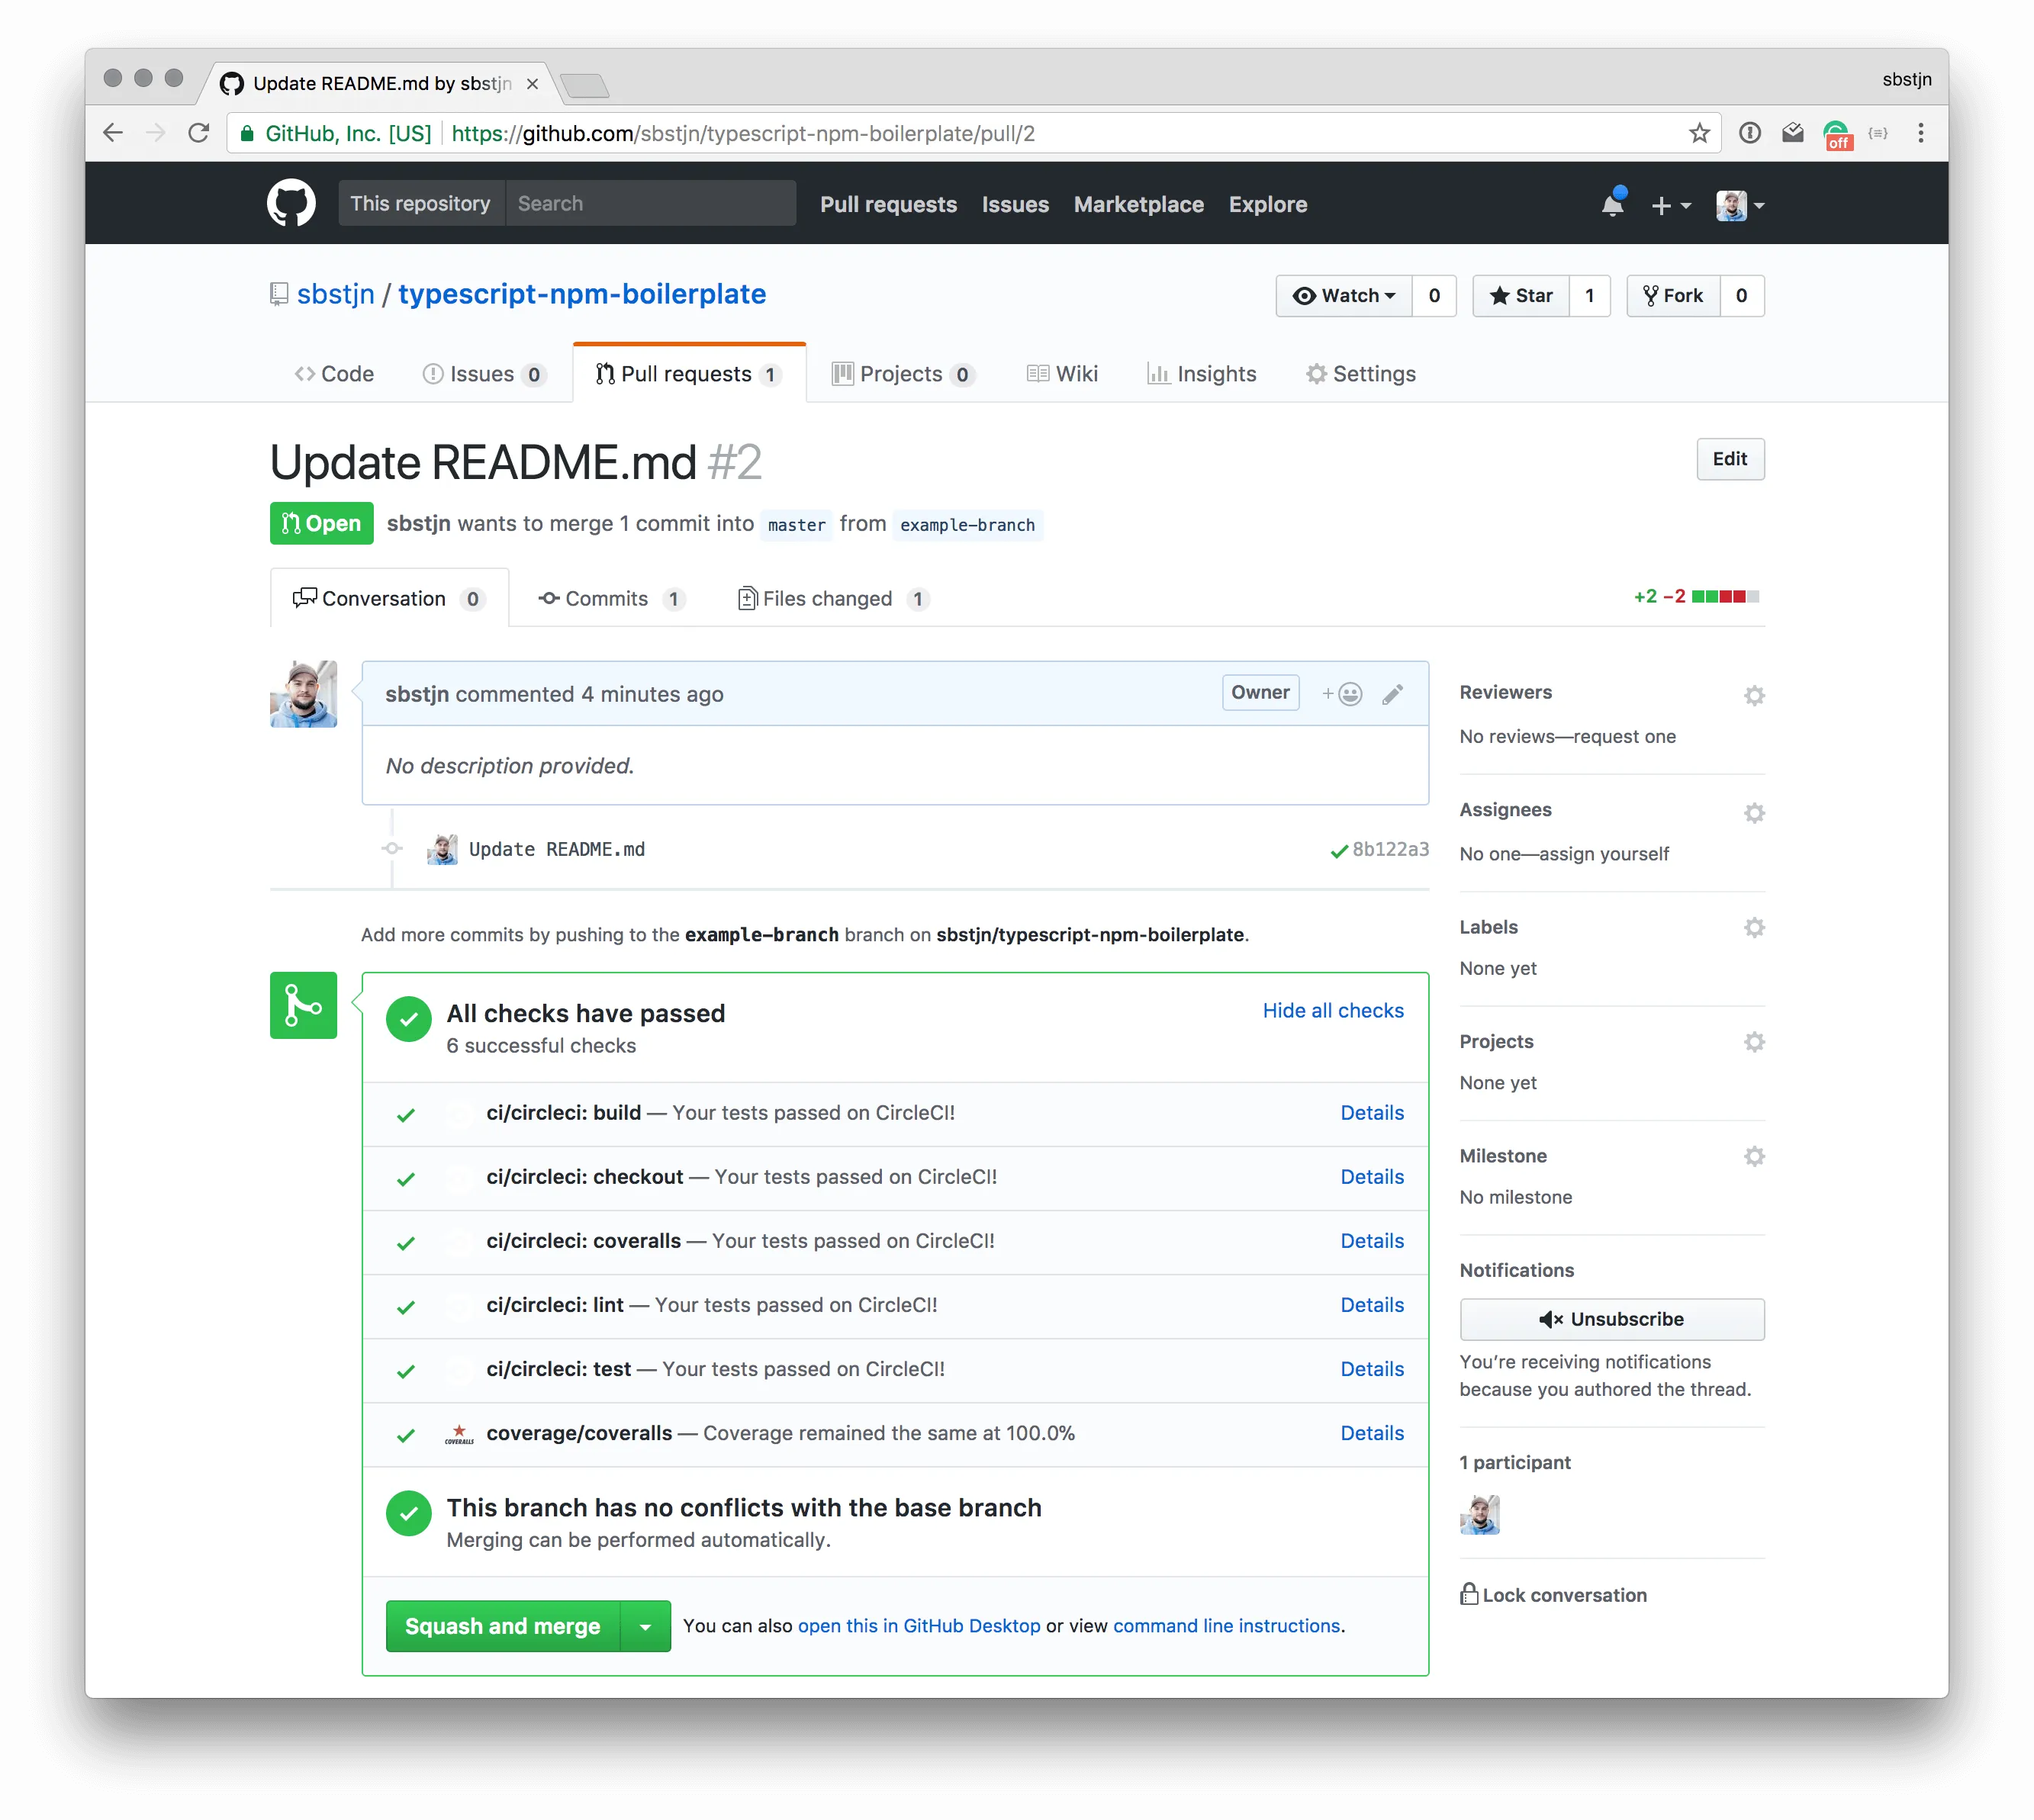The width and height of the screenshot is (2034, 1820).
Task: Click the Coveralls star icon on coverage check
Action: coord(460,1433)
